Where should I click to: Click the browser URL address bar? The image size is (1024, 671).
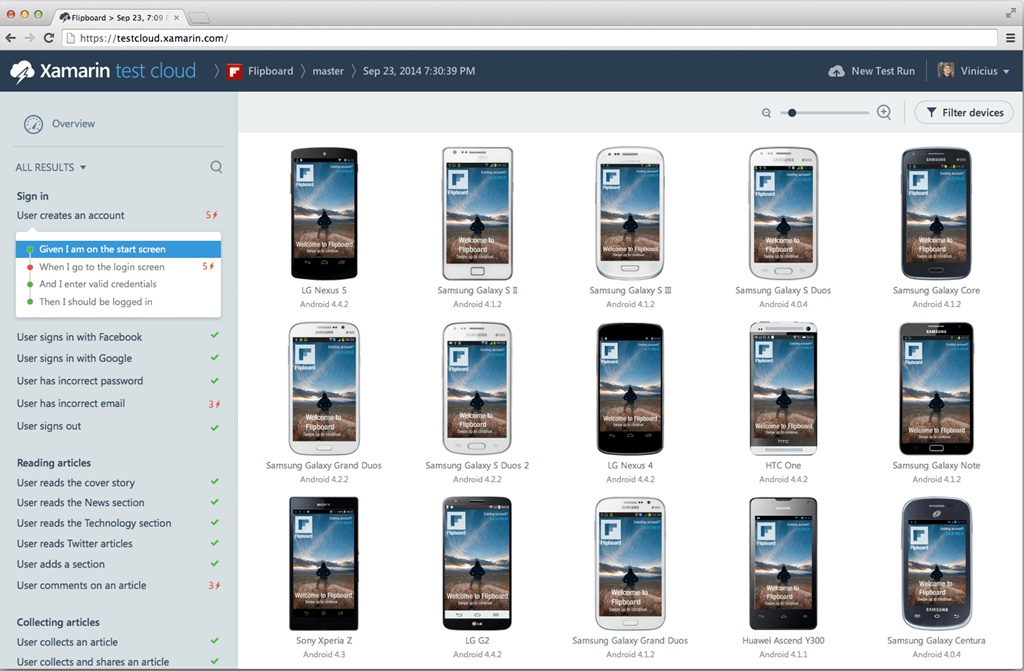(529, 38)
